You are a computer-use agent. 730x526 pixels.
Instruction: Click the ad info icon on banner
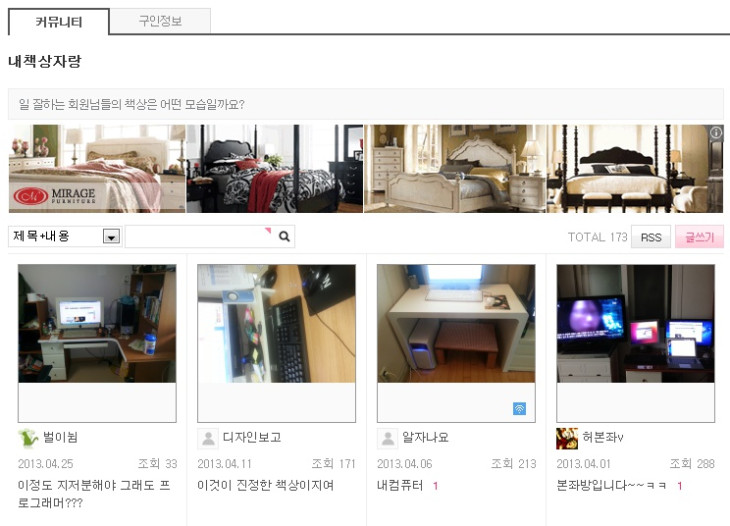click(716, 133)
